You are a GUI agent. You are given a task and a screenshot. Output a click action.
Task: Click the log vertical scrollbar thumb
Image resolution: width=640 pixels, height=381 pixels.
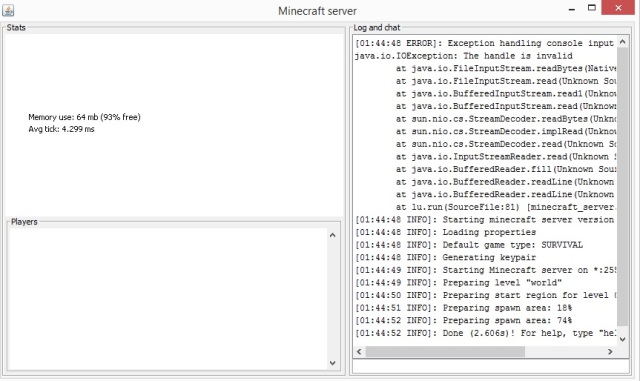(x=622, y=187)
